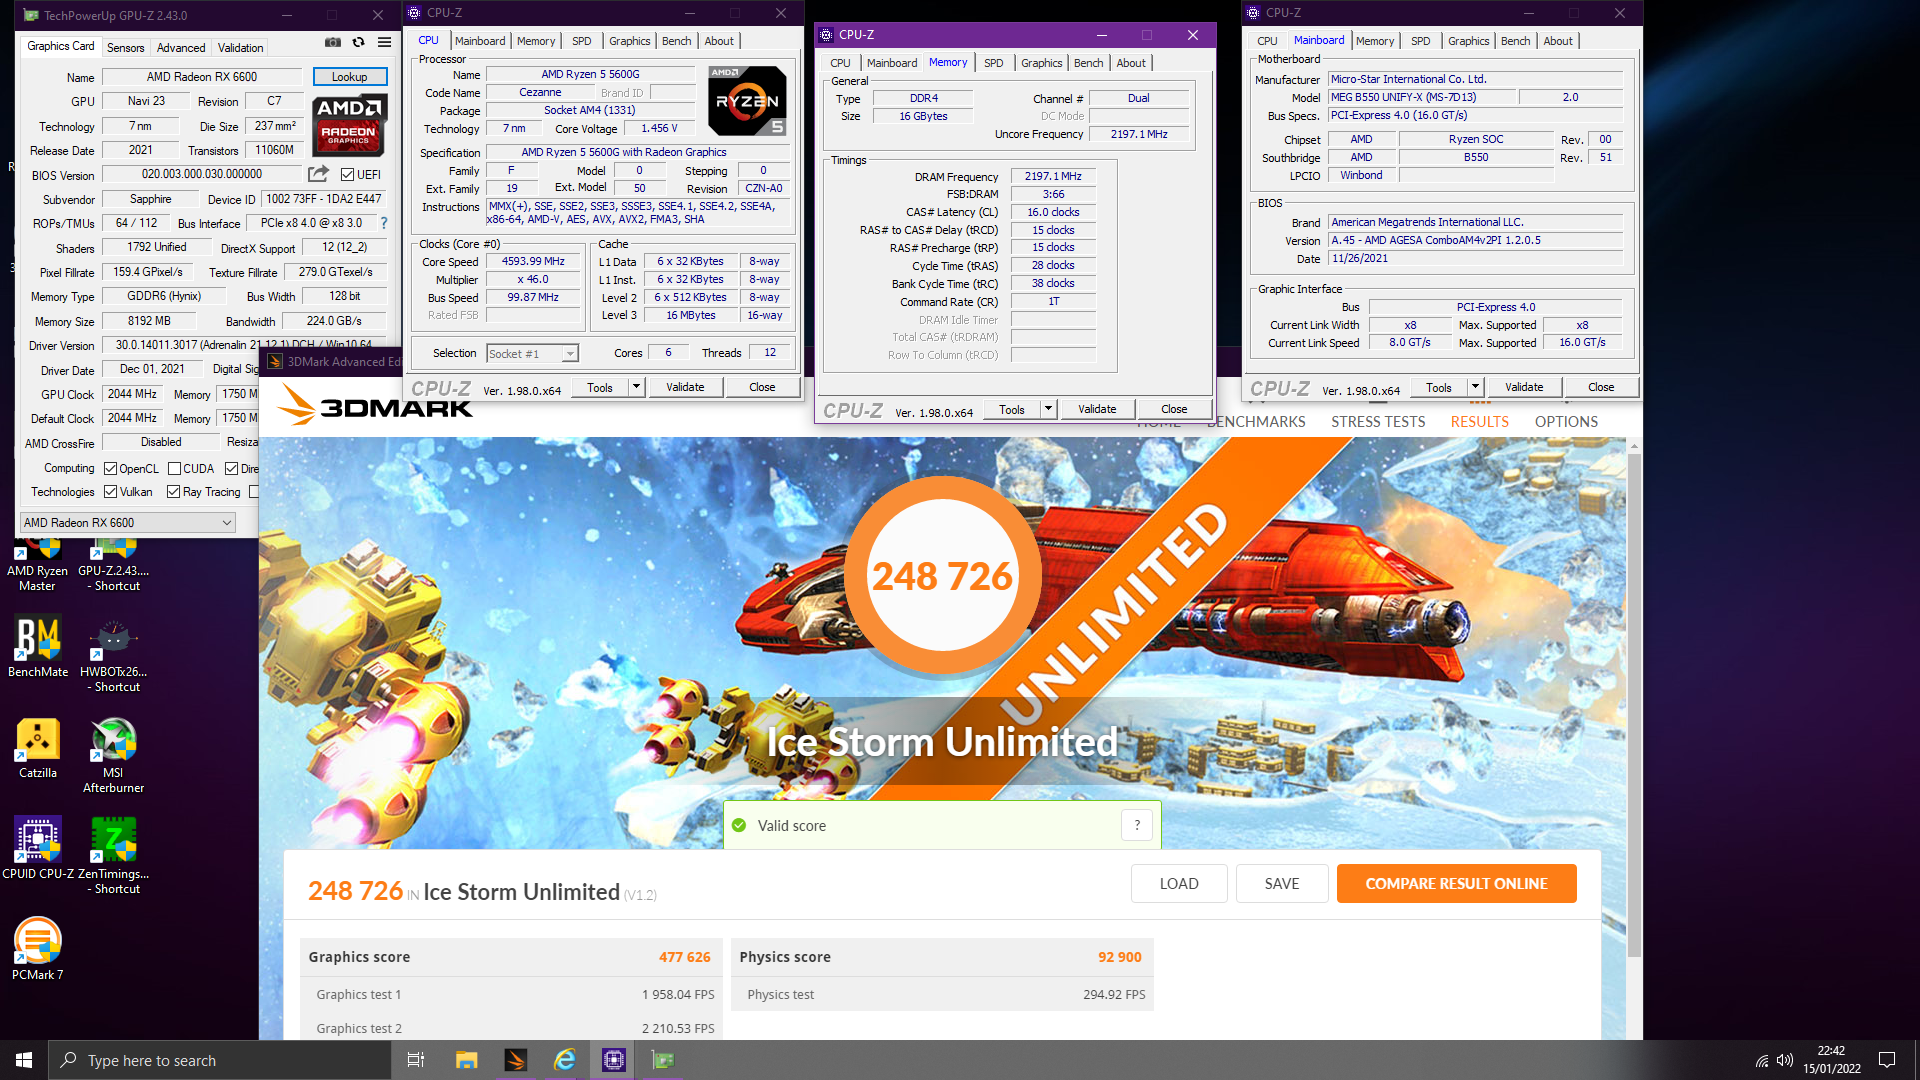The width and height of the screenshot is (1920, 1080).
Task: Open HWBOTx26 shortcut on desktop
Action: tap(113, 654)
